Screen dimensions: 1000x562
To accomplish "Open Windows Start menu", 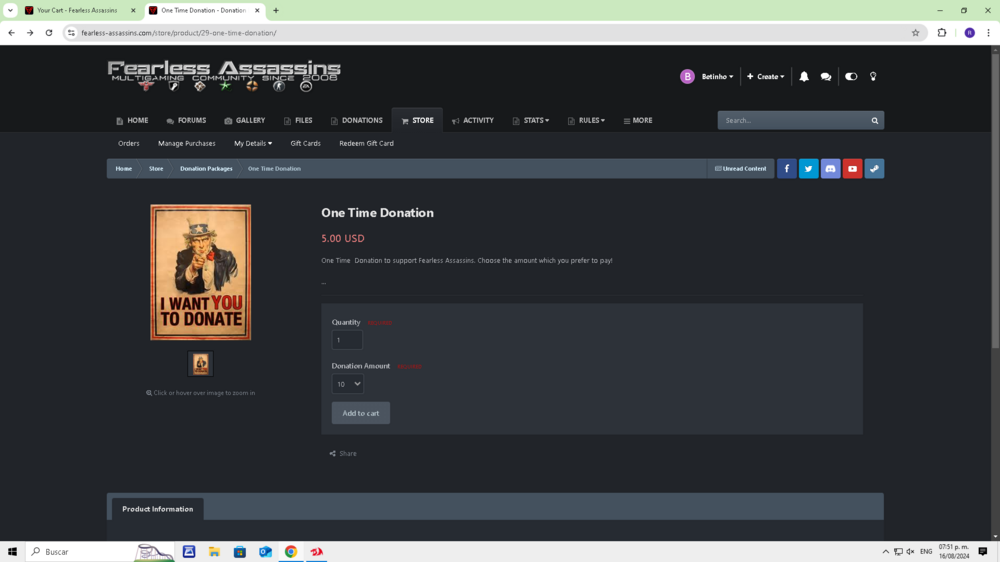I will 12,551.
